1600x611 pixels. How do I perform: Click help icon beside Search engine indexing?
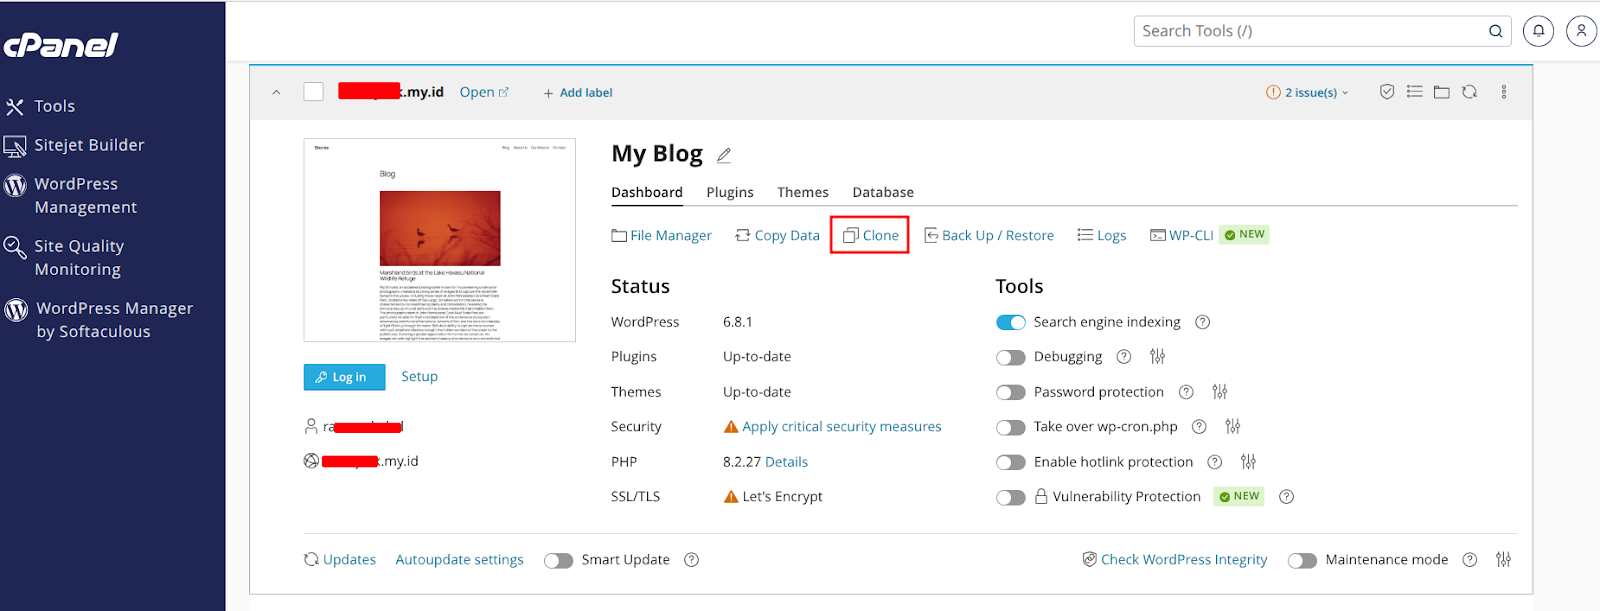point(1203,322)
